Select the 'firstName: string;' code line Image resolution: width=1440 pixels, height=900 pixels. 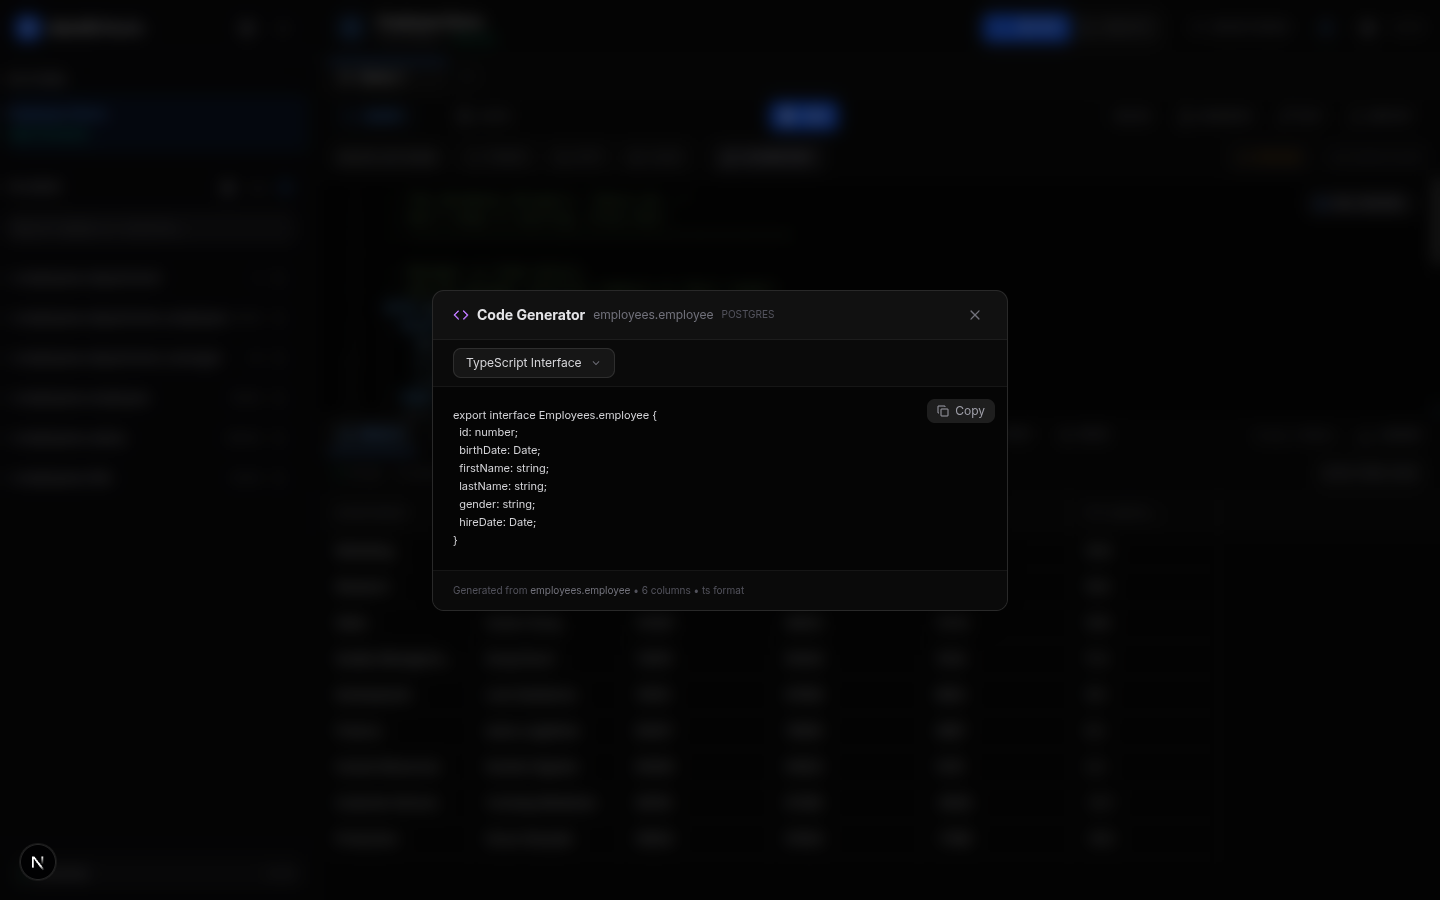504,469
